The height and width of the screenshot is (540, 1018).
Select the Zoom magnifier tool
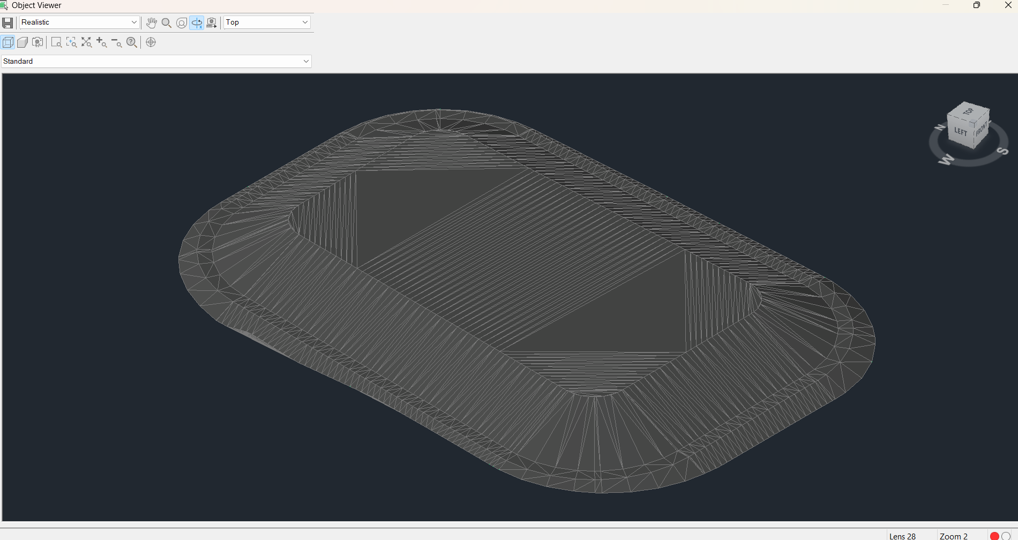[x=166, y=23]
